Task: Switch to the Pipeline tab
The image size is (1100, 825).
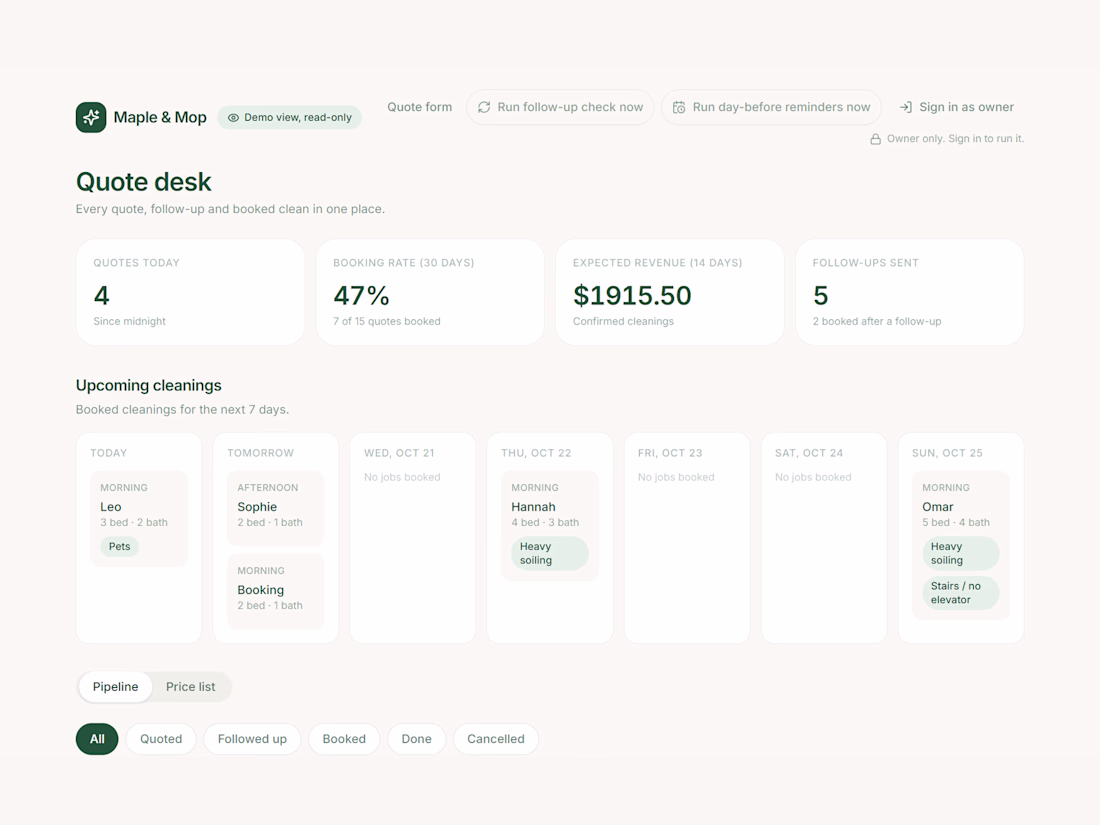Action: tap(116, 687)
